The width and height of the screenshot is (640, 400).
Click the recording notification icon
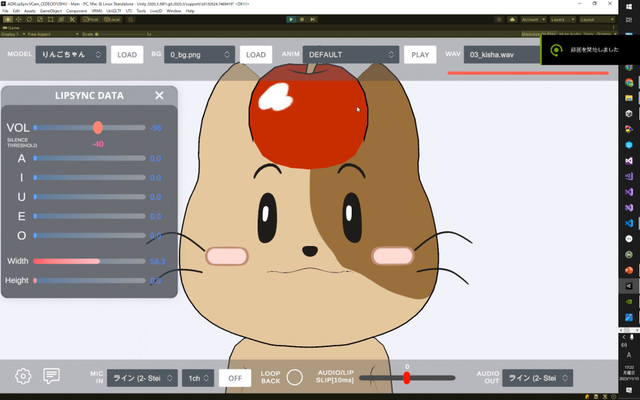click(x=557, y=51)
